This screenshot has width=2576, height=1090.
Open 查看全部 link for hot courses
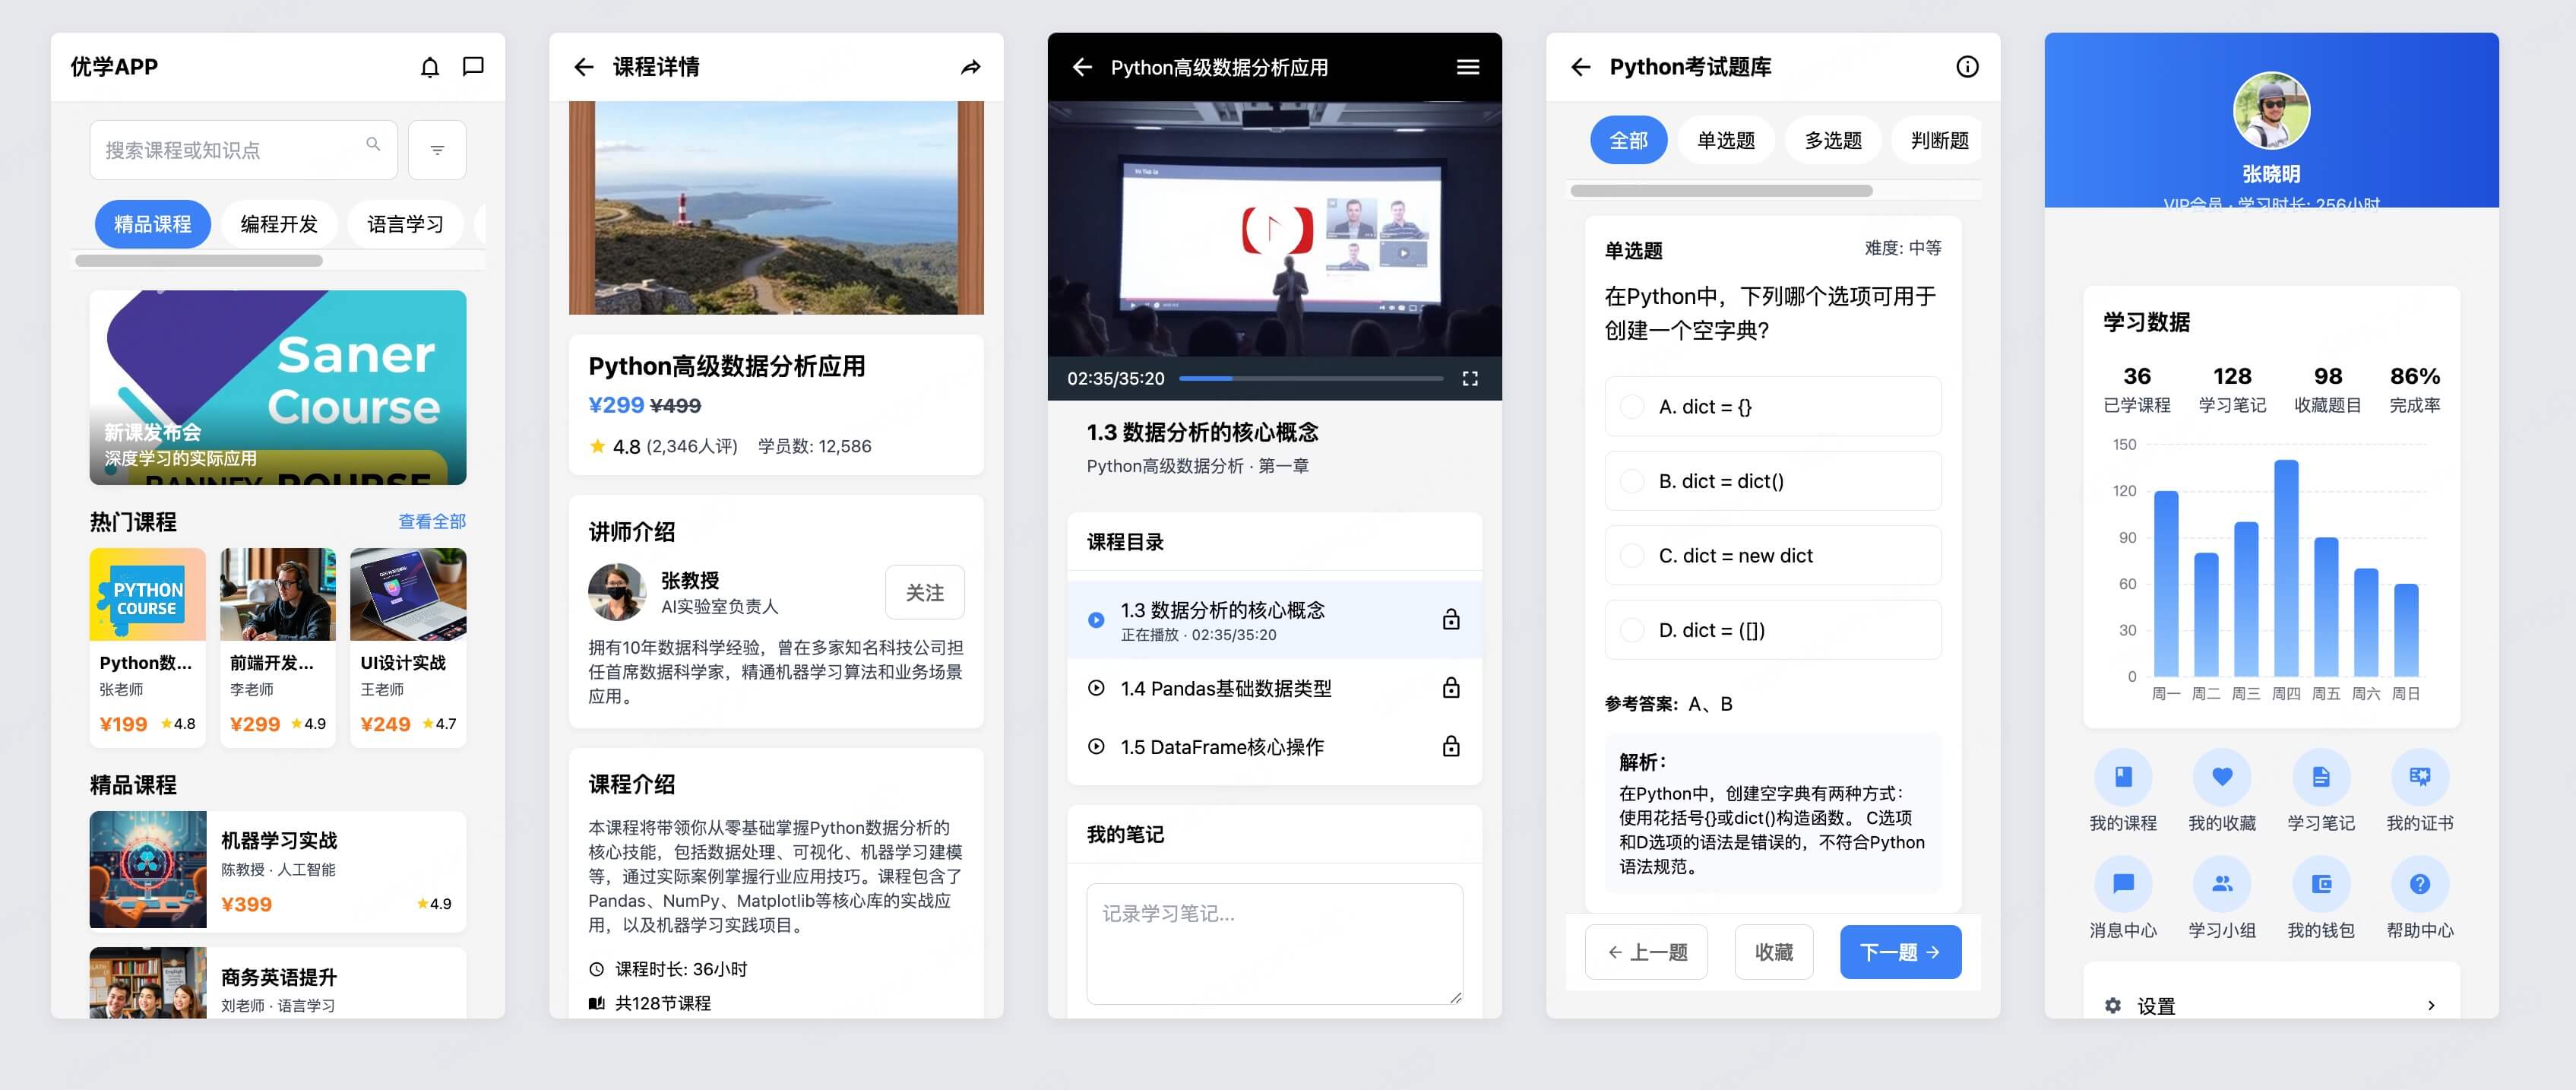(x=432, y=522)
